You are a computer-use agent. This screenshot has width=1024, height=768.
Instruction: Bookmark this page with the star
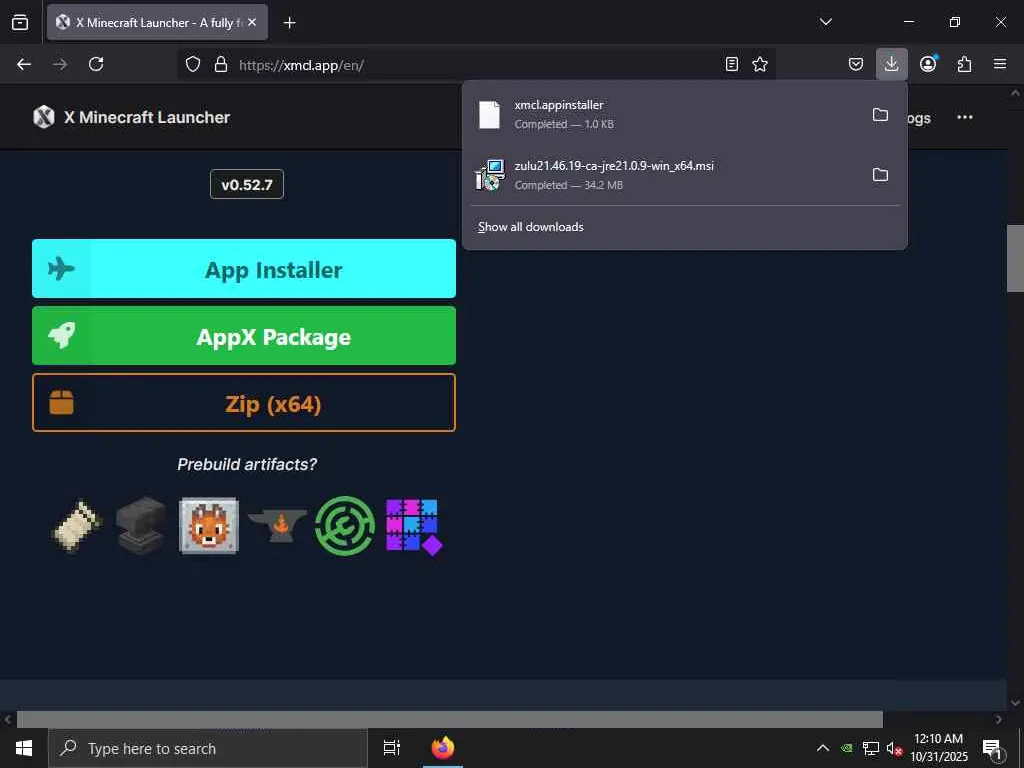click(760, 64)
